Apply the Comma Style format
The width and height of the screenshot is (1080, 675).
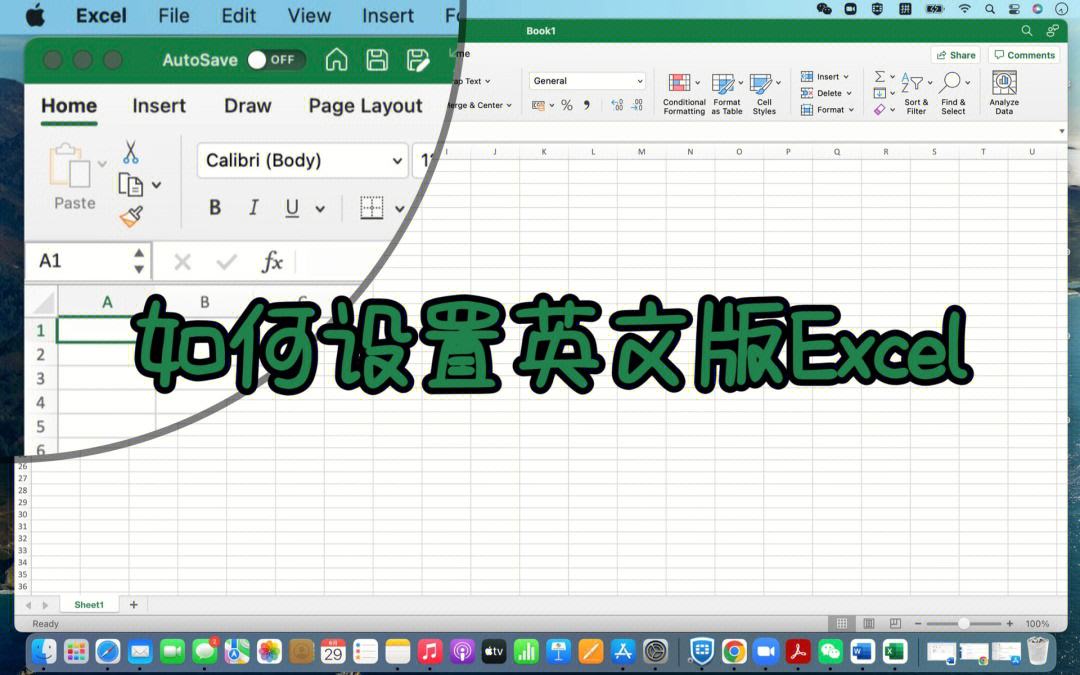click(587, 105)
